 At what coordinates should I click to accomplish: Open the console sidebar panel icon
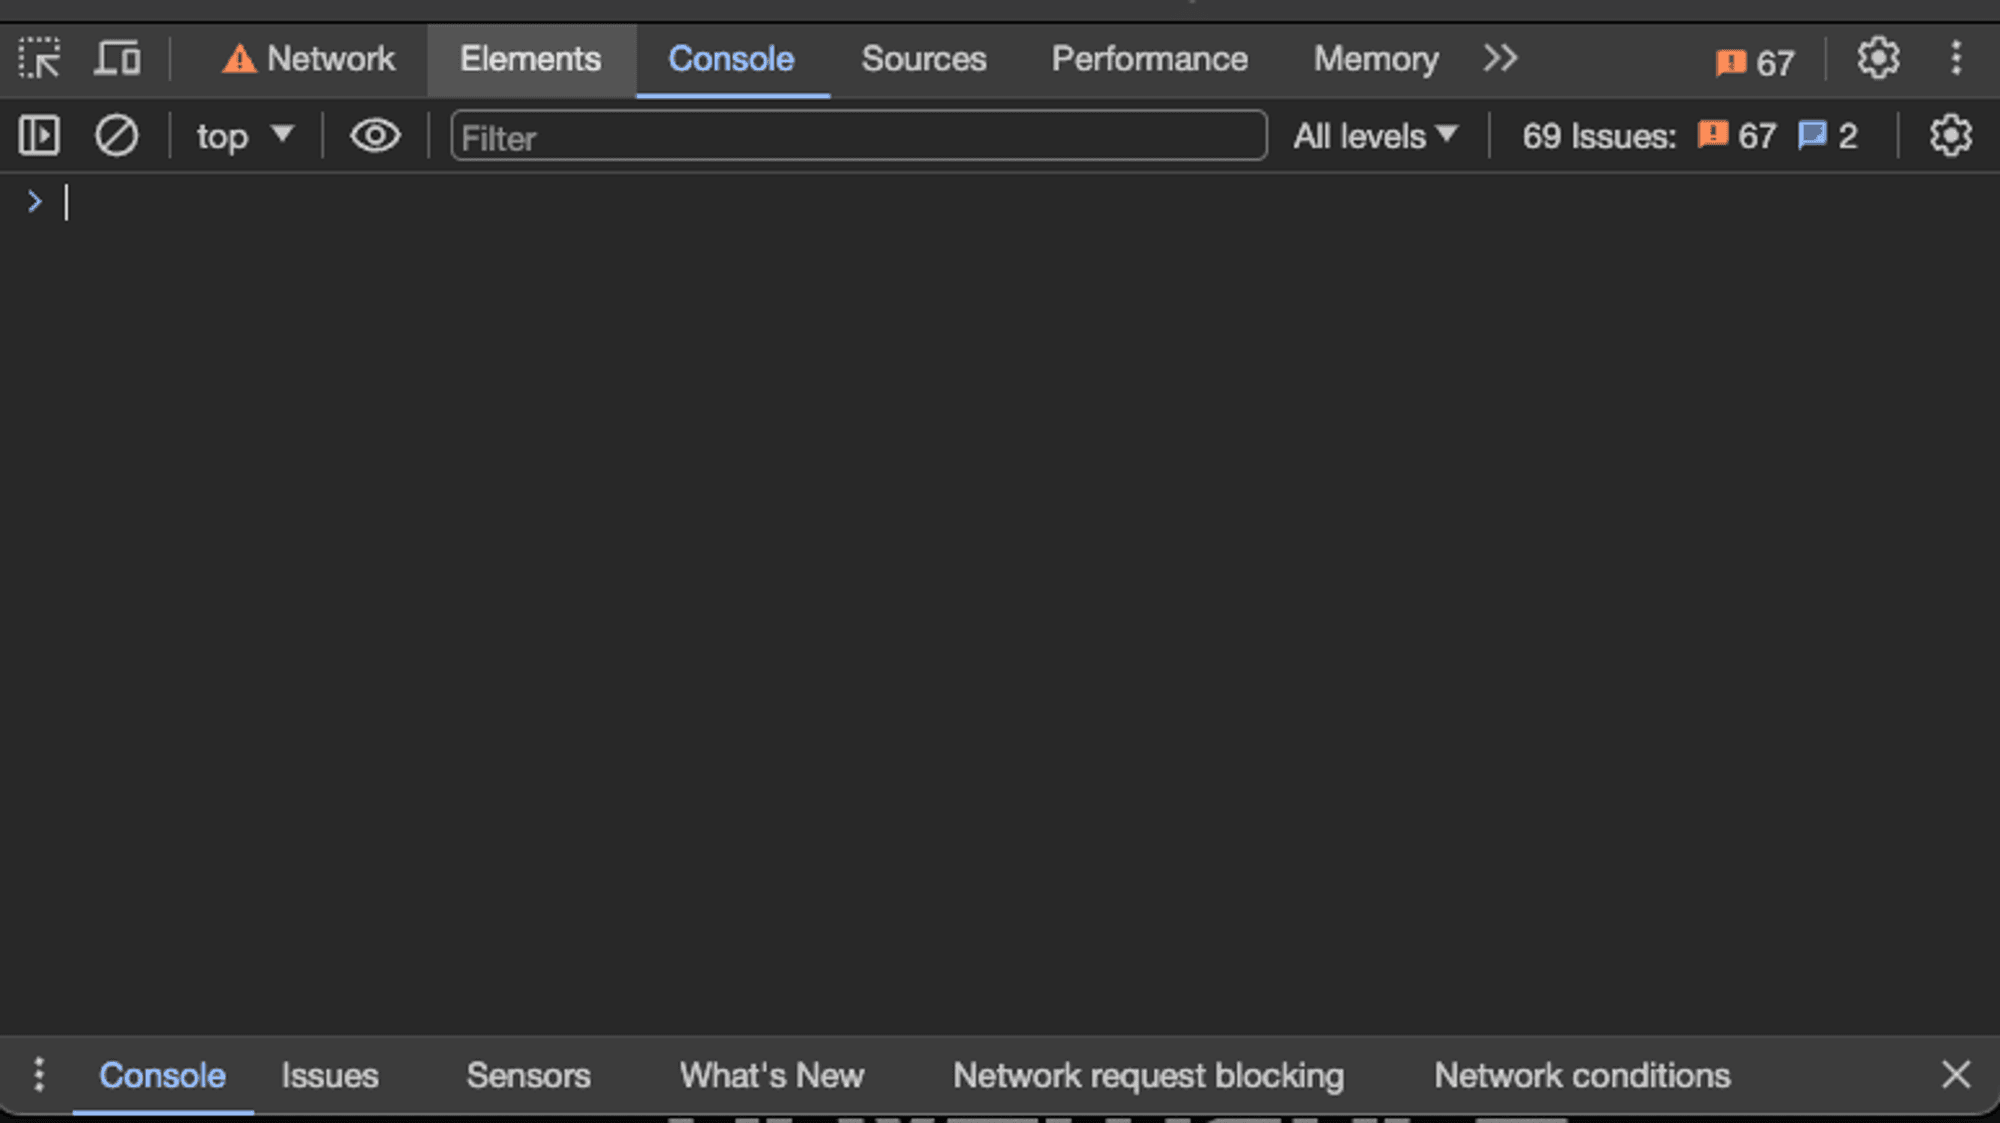click(x=38, y=136)
